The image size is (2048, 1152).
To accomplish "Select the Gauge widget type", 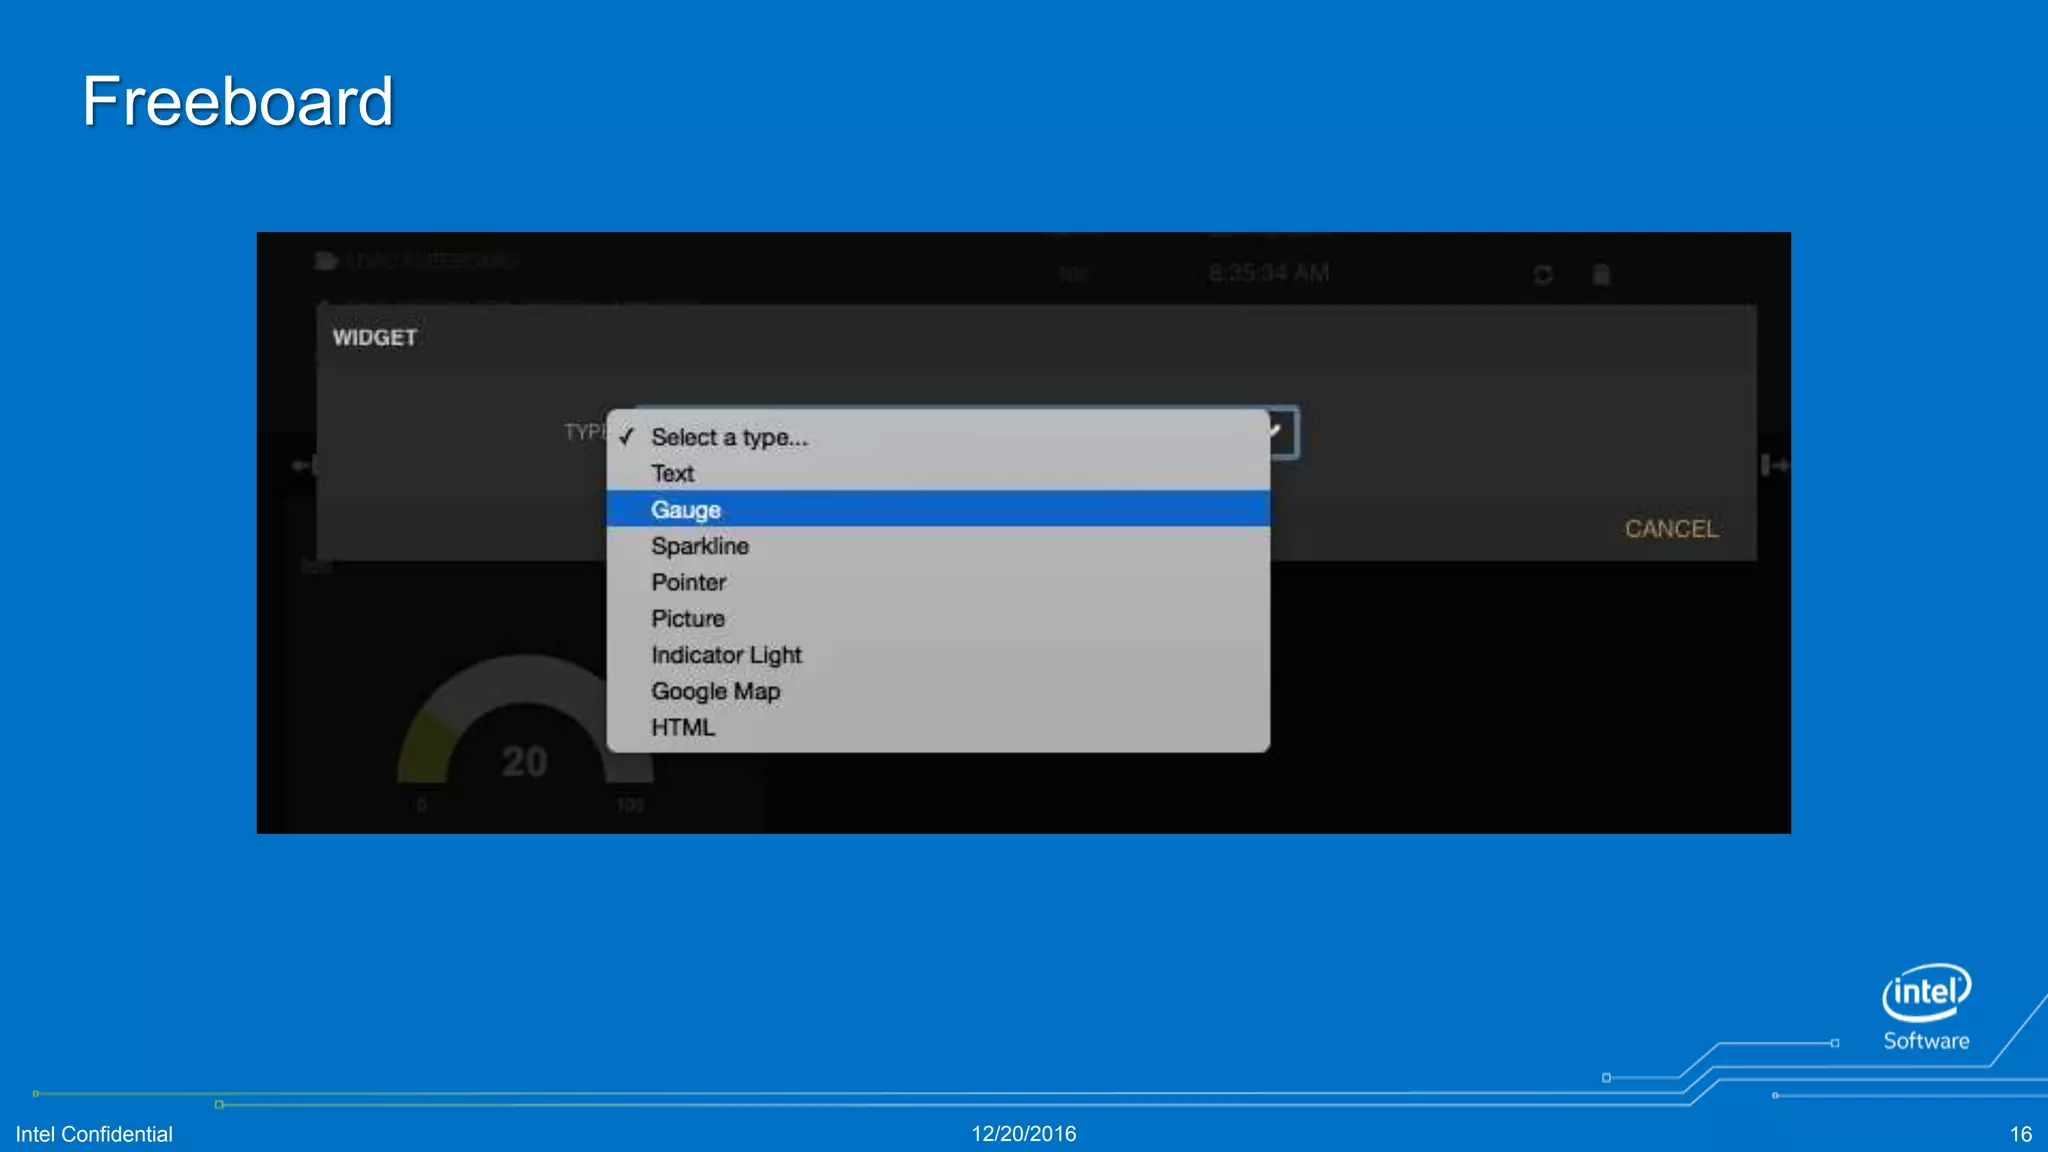I will (938, 510).
